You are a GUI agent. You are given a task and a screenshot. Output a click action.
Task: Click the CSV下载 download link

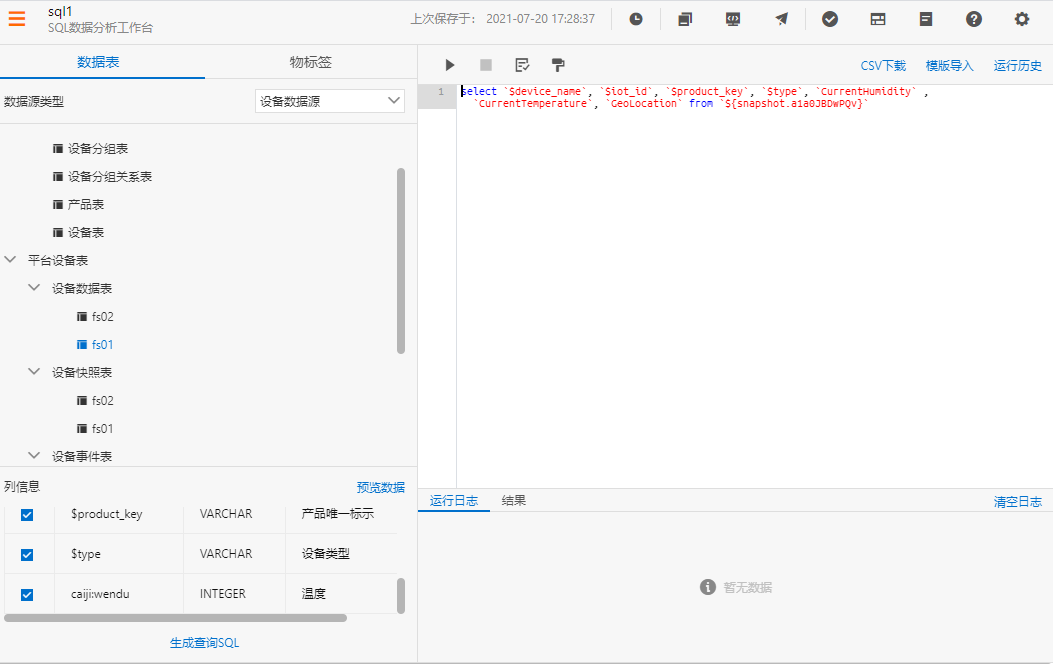(883, 66)
